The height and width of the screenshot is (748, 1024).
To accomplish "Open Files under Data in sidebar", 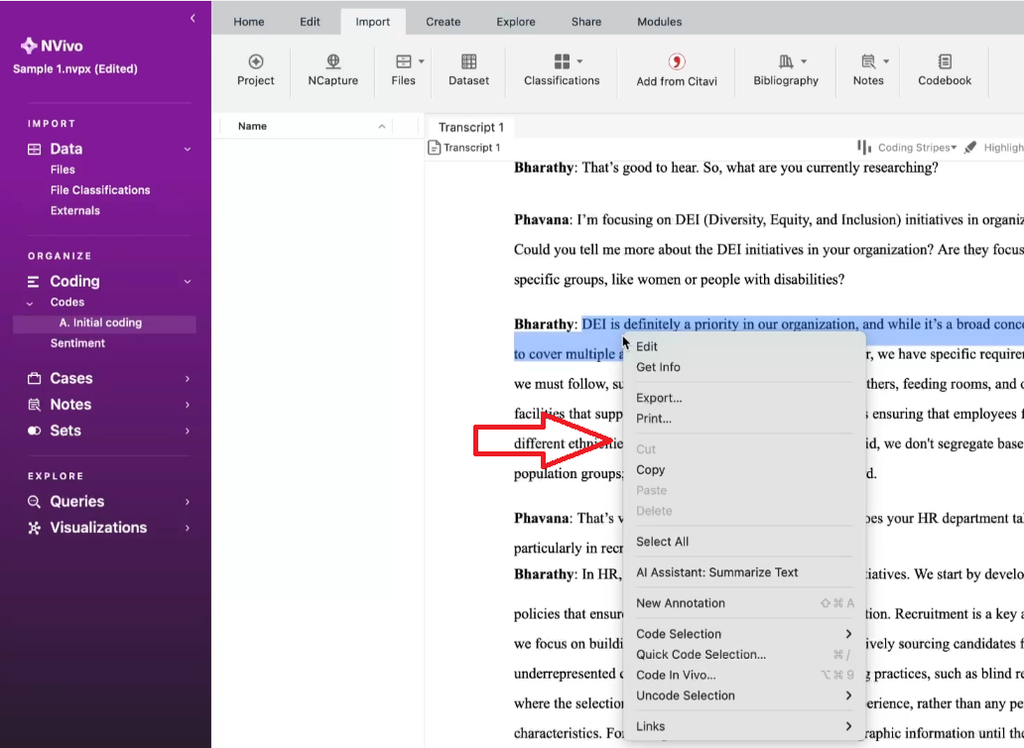I will click(63, 170).
